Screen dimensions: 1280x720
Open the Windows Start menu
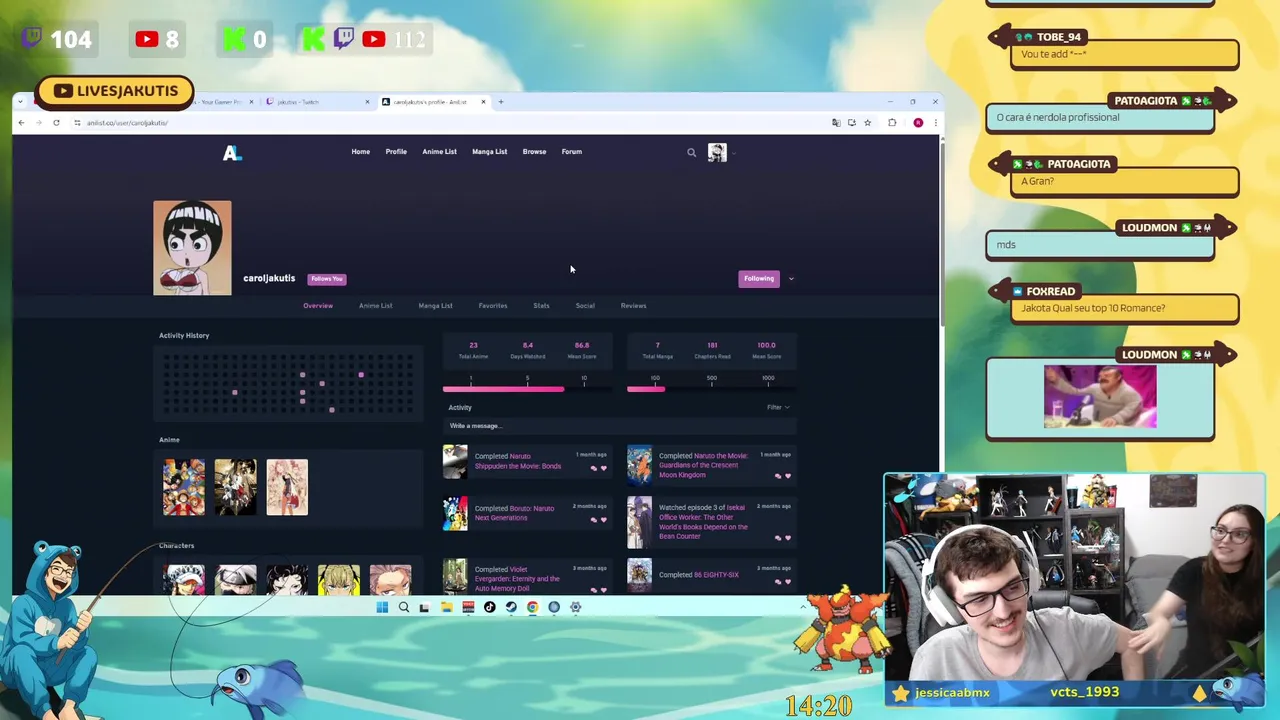pyautogui.click(x=382, y=607)
